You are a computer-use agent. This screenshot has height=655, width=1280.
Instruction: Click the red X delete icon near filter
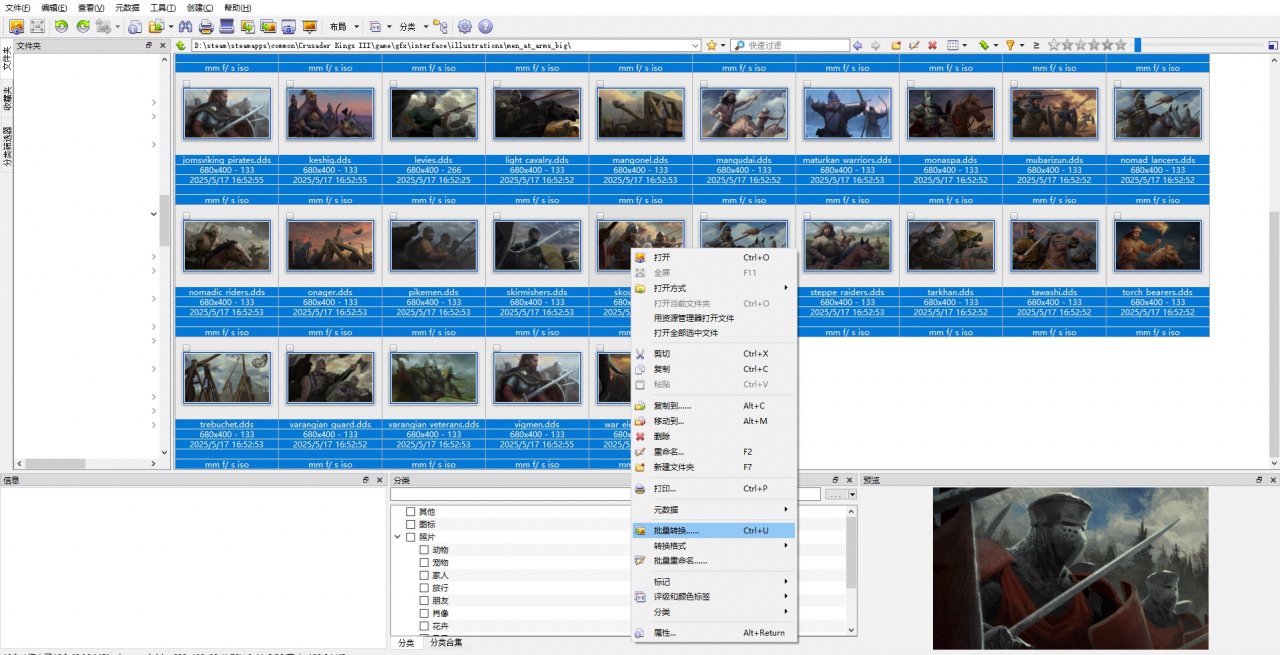932,46
